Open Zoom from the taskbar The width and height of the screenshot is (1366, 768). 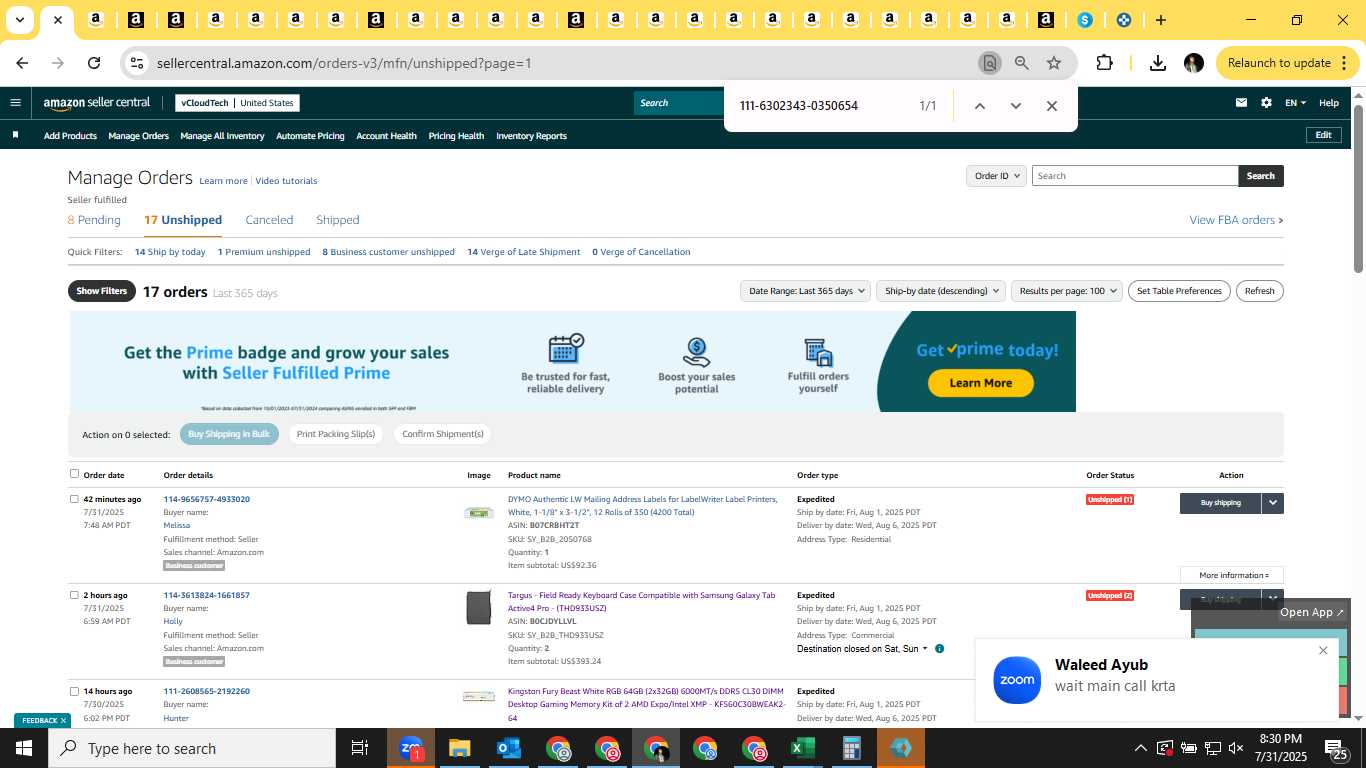pyautogui.click(x=411, y=748)
